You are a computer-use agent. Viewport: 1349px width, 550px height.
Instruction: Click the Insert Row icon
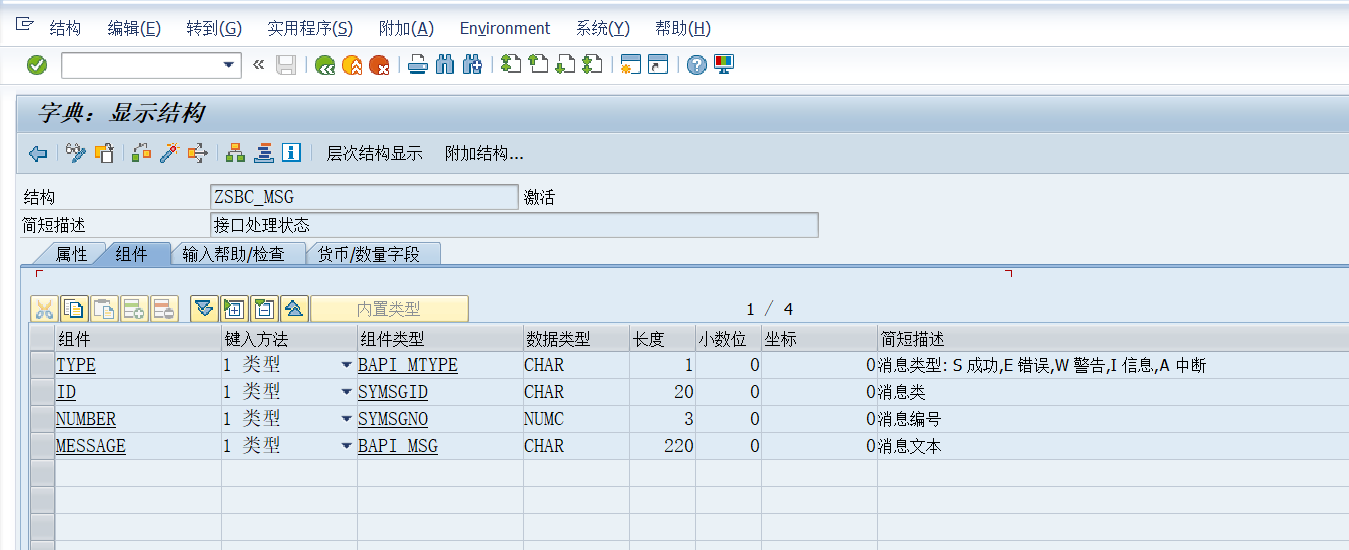click(134, 308)
